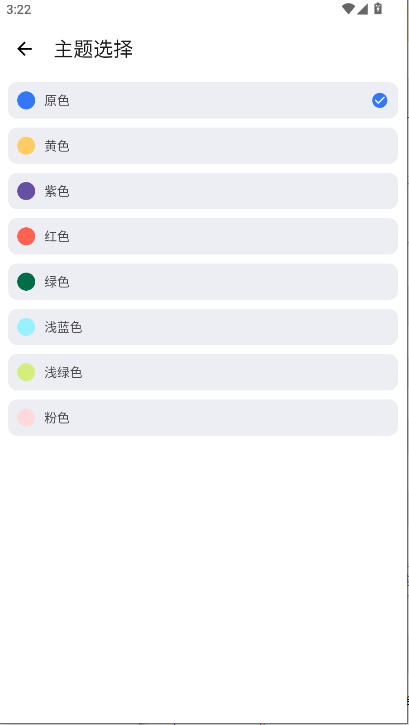Click the dark green color circle
Image resolution: width=409 pixels, height=725 pixels.
[26, 282]
